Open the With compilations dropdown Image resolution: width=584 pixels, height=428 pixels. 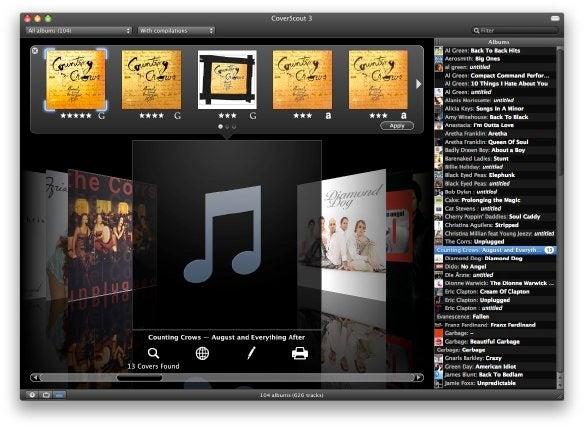point(176,31)
